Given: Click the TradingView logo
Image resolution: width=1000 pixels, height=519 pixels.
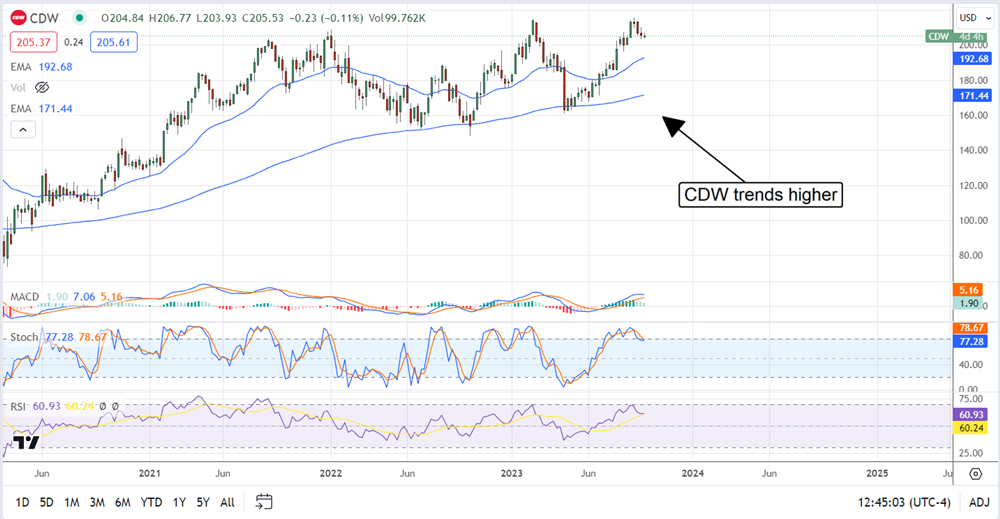Looking at the screenshot, I should 27,441.
